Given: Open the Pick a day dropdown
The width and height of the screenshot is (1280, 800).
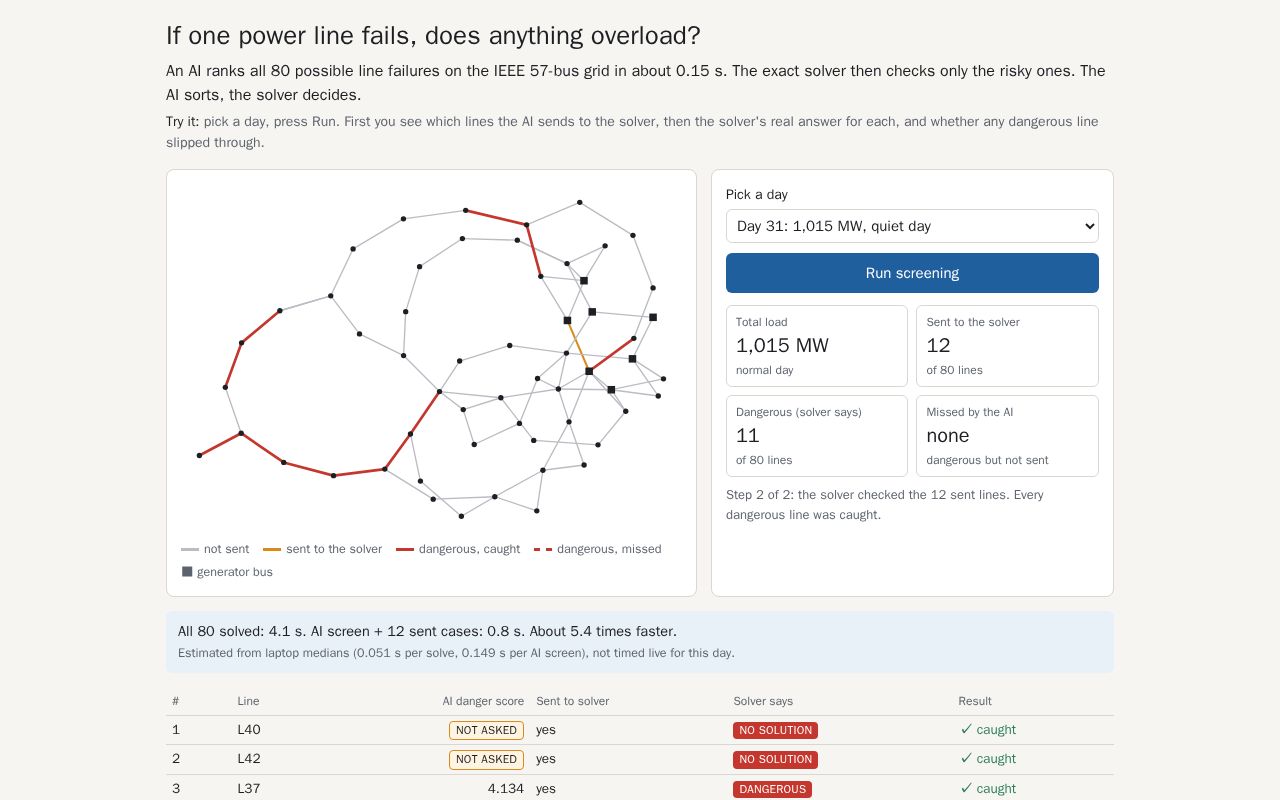Looking at the screenshot, I should (x=912, y=226).
